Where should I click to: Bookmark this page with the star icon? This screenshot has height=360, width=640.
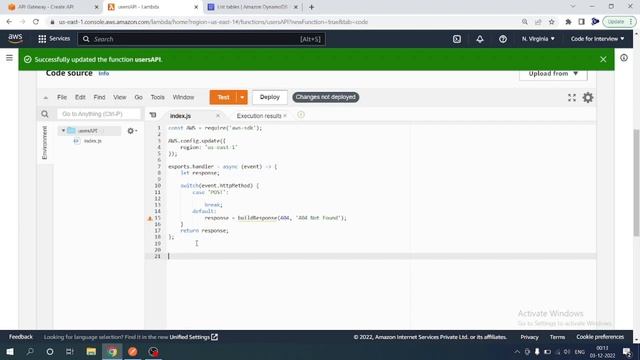552,22
